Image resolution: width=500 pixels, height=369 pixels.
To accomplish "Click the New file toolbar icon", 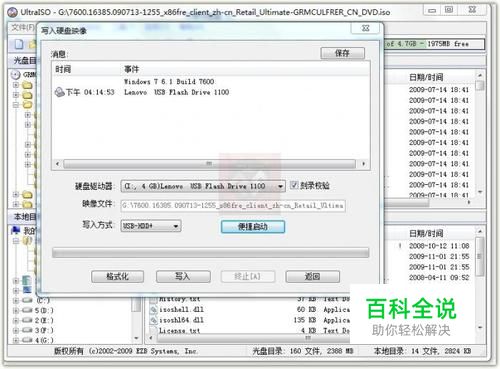I will tap(19, 44).
